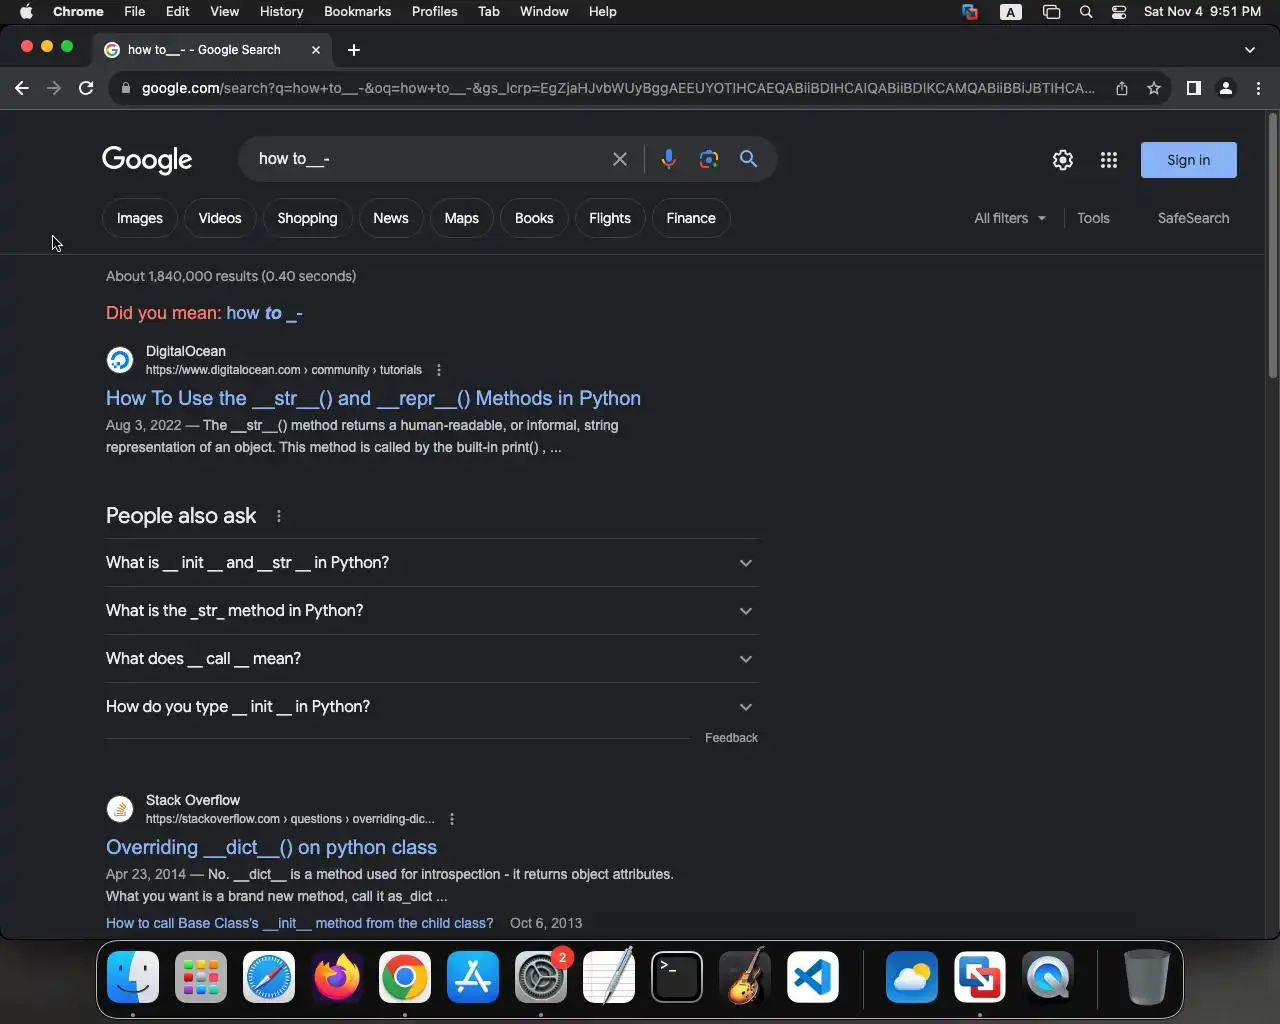This screenshot has width=1280, height=1024.
Task: Filter results by News
Action: click(391, 218)
